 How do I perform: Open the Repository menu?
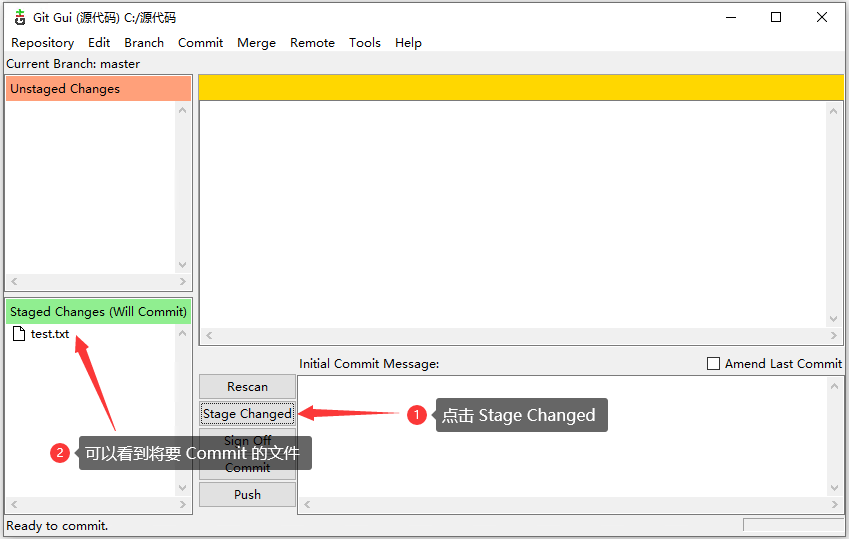click(x=42, y=43)
